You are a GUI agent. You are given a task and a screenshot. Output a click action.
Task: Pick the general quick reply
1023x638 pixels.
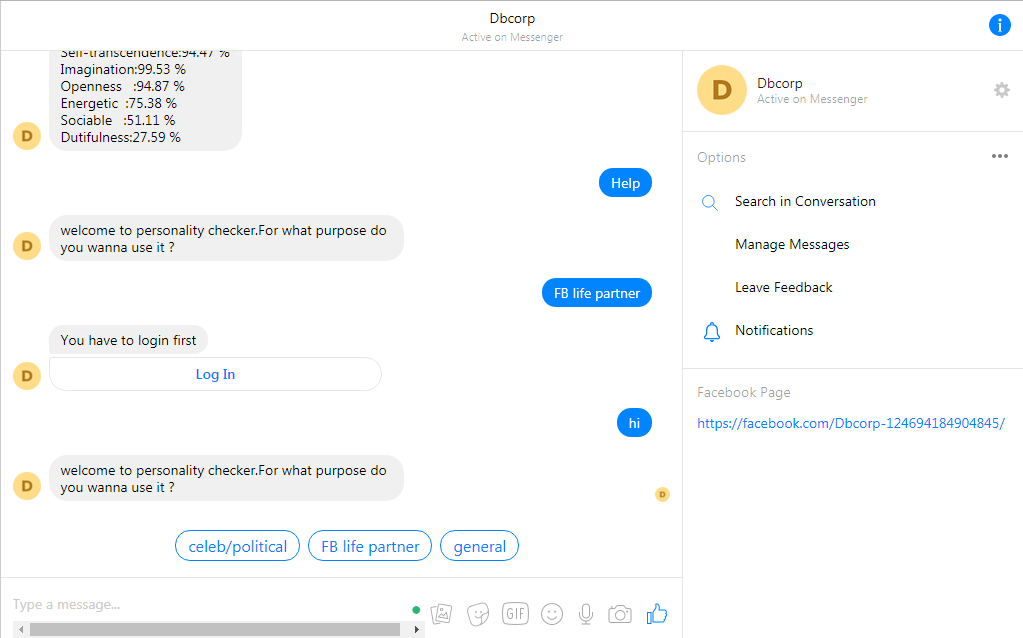tap(480, 546)
